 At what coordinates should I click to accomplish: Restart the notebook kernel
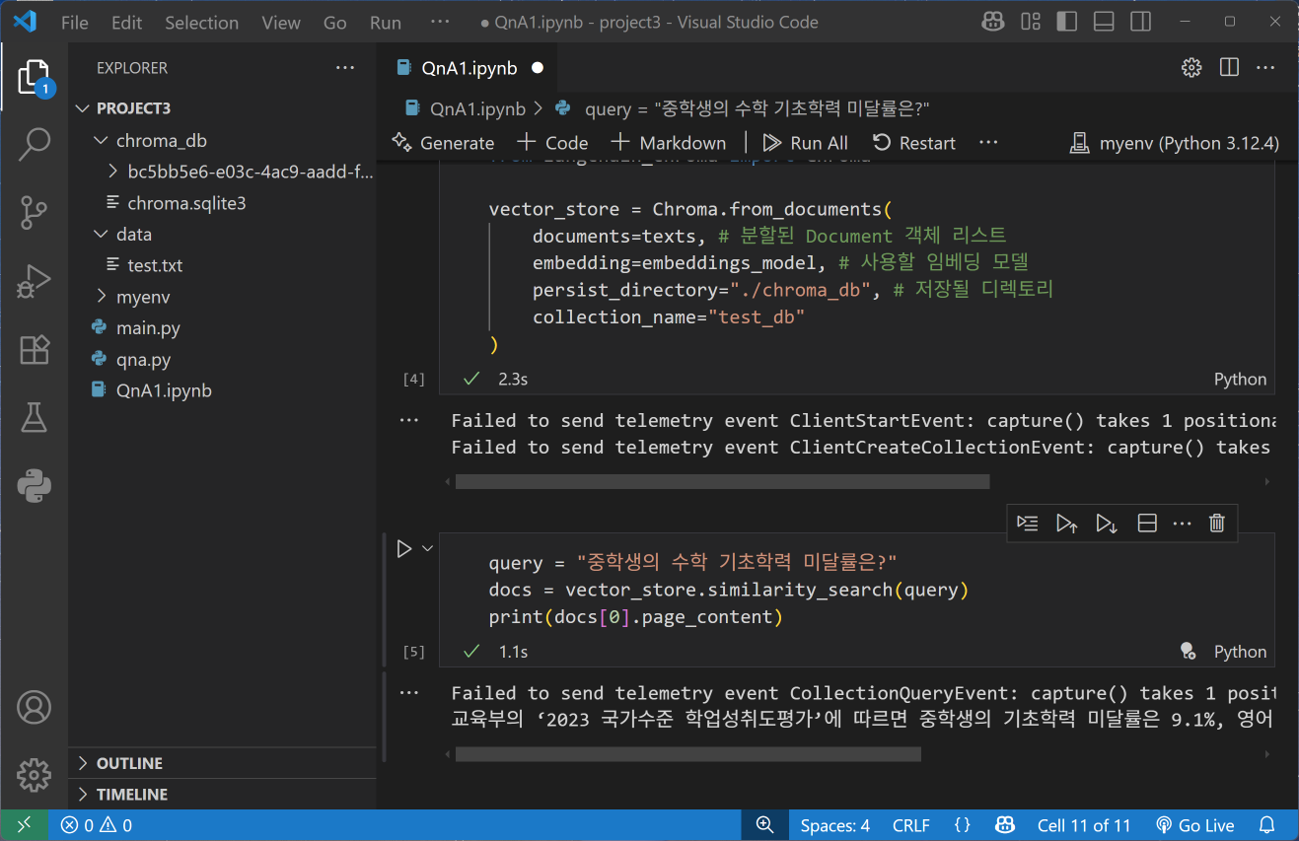(914, 143)
